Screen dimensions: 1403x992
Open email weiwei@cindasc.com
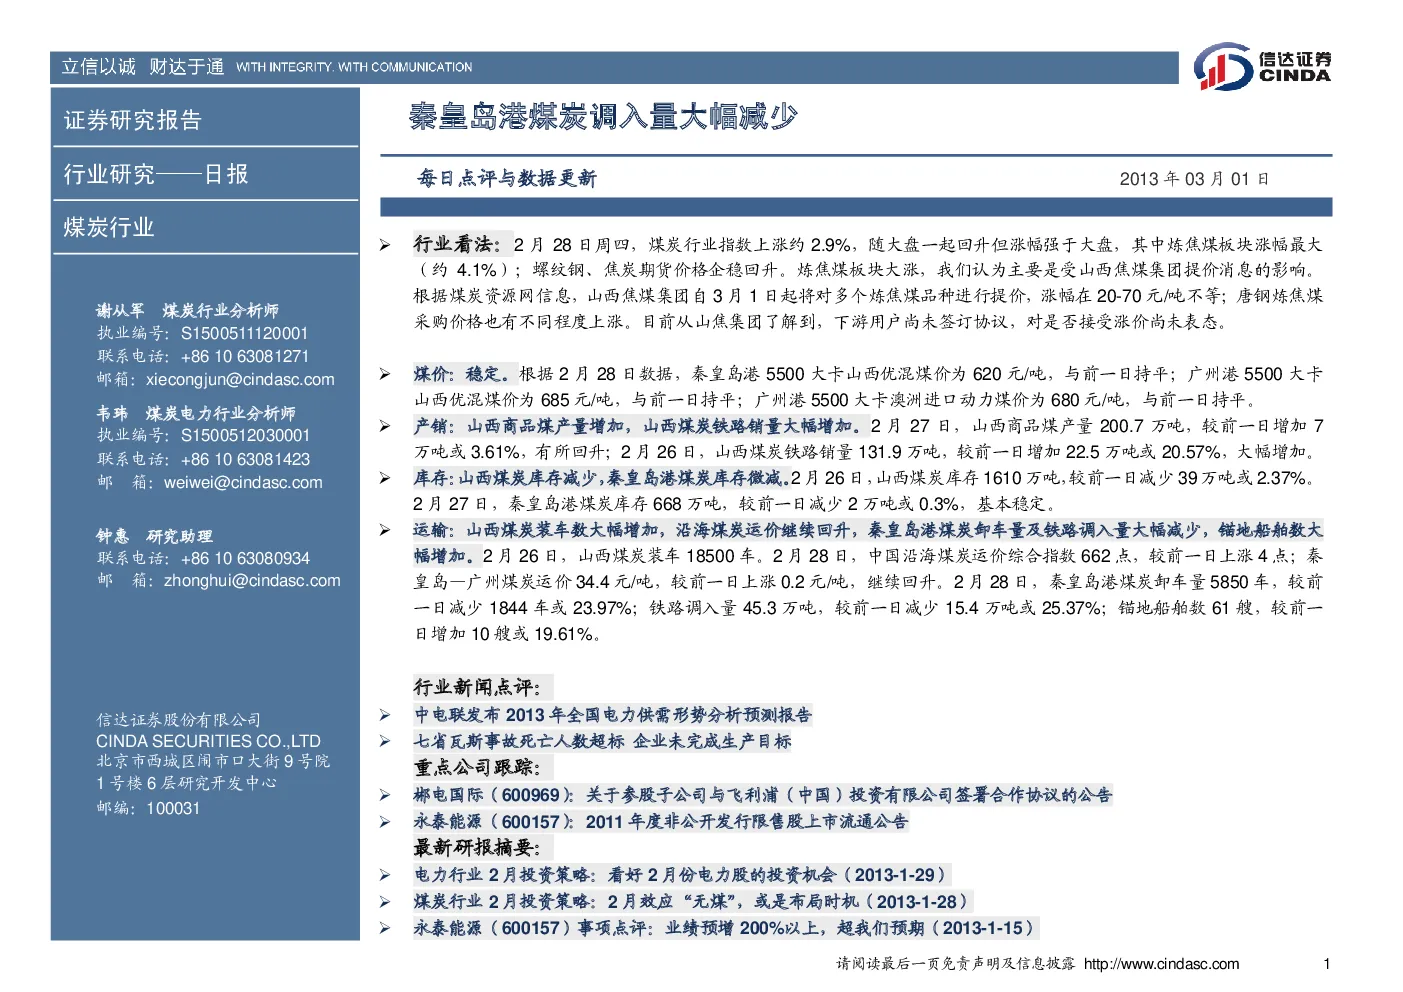243,482
